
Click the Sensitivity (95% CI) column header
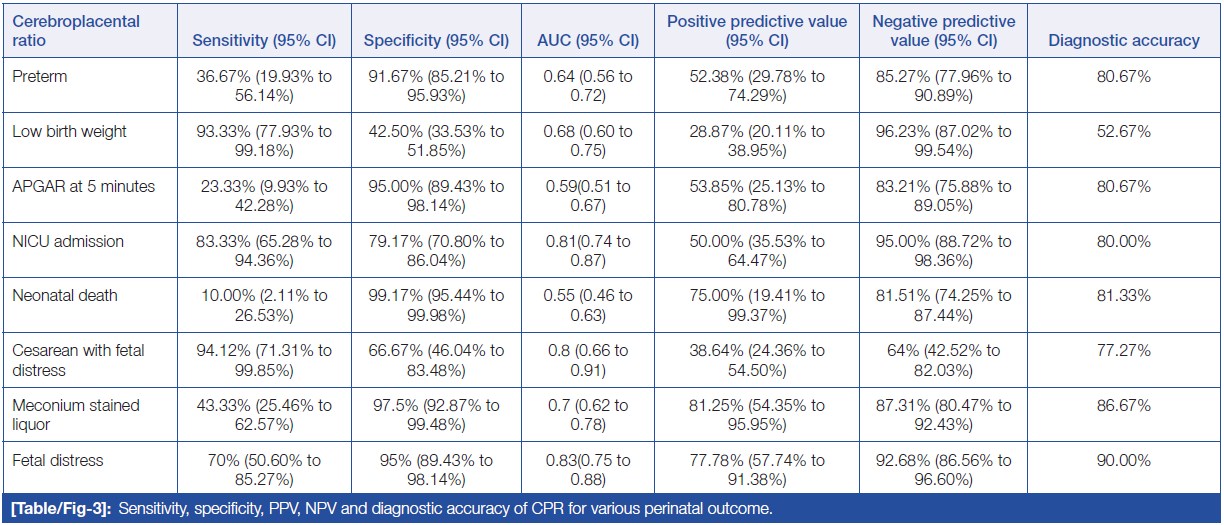pos(264,41)
